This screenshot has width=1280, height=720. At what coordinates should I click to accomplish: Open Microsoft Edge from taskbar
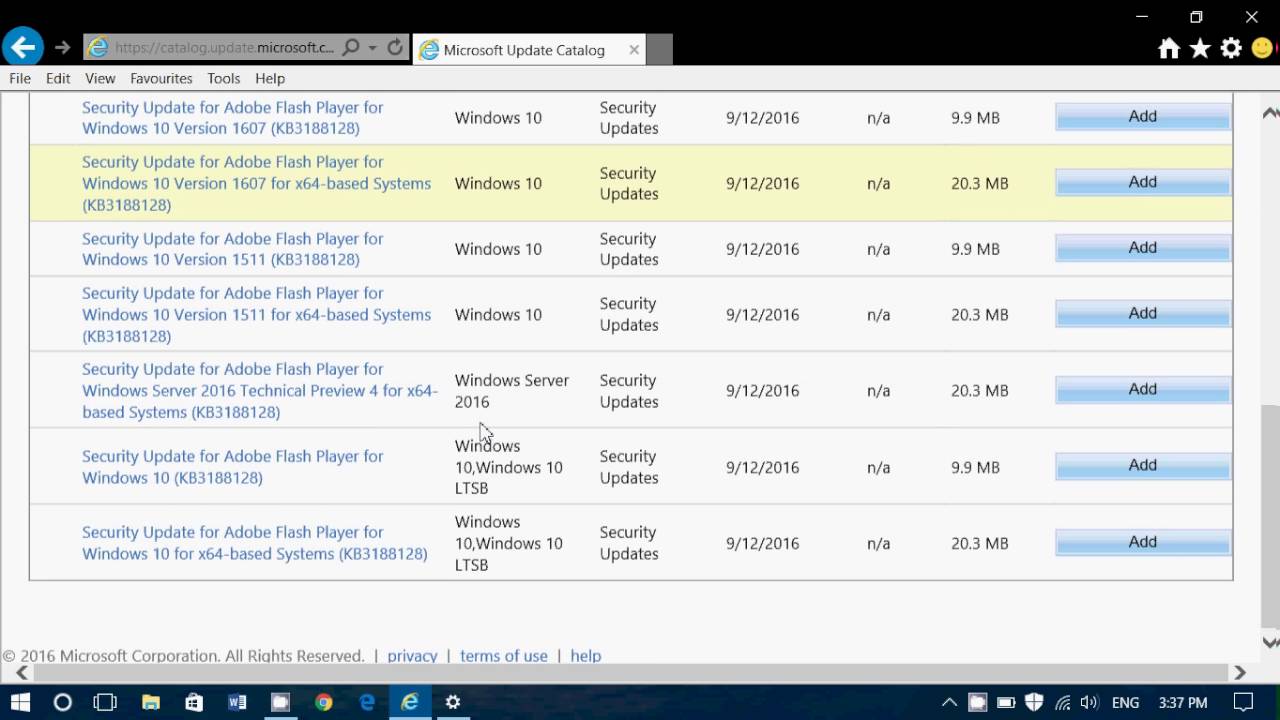point(367,702)
